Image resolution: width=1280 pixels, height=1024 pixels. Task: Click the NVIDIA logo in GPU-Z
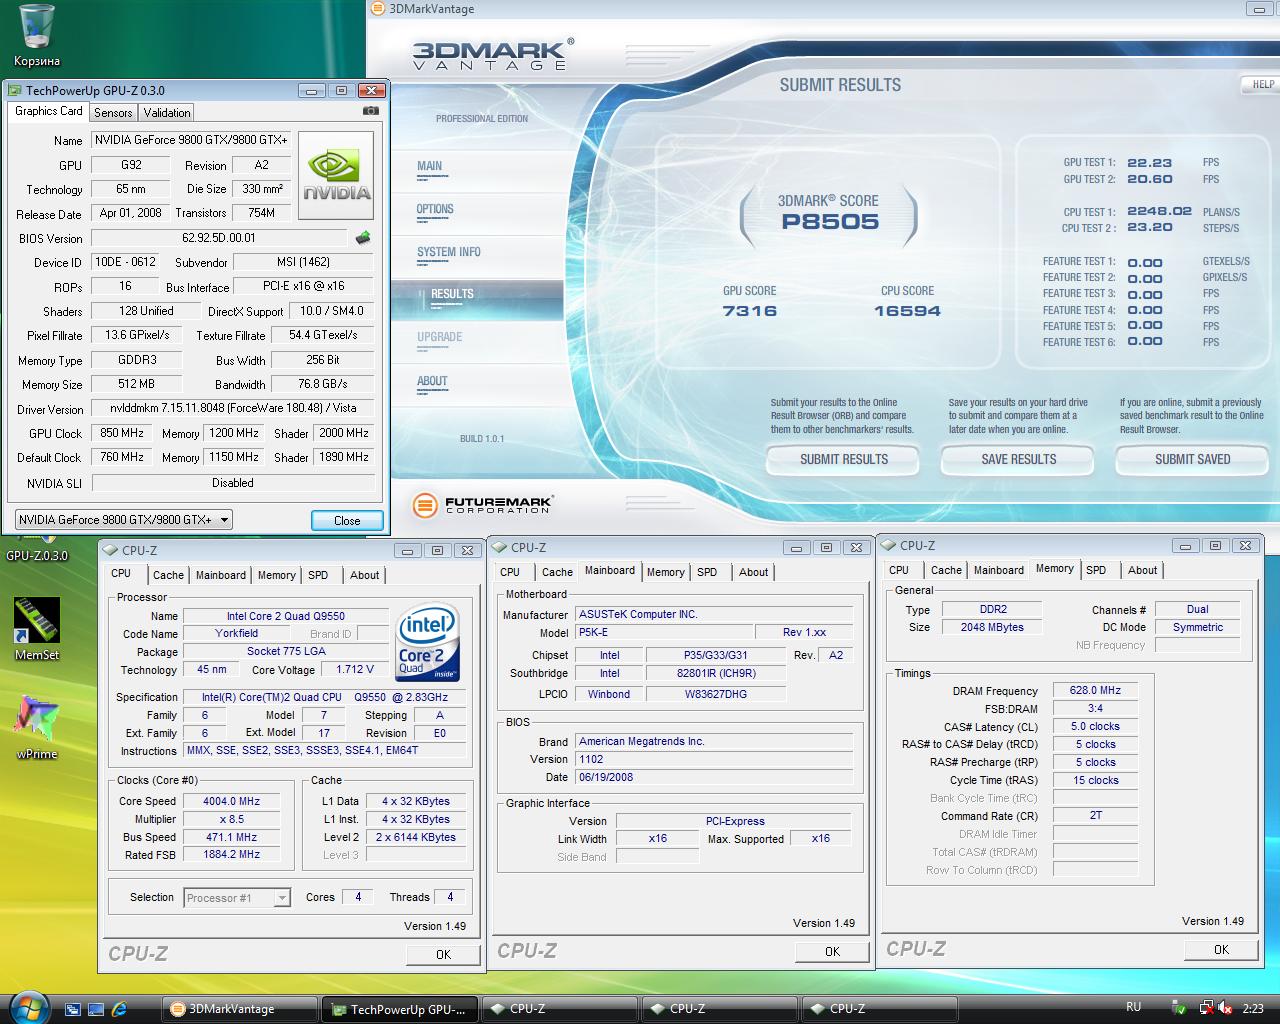click(337, 176)
